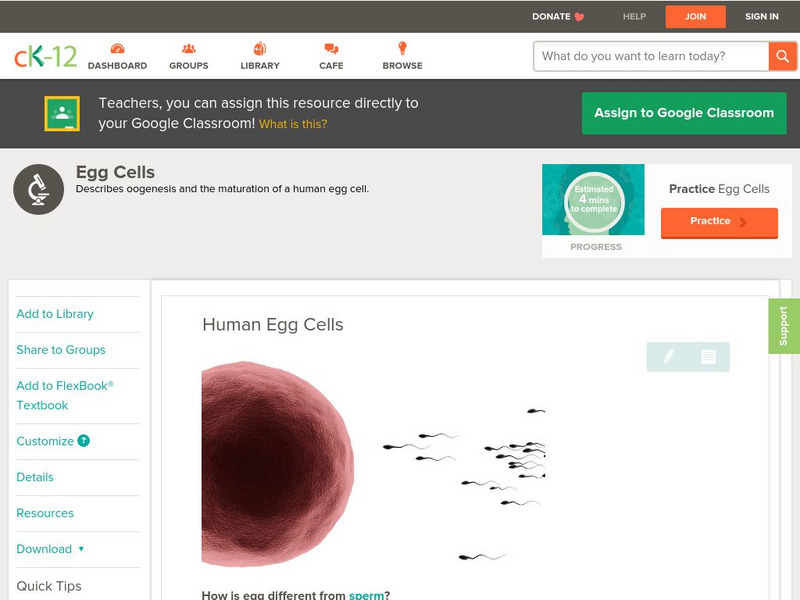Click the highlighter pen icon
This screenshot has height=600, width=800.
click(x=667, y=356)
